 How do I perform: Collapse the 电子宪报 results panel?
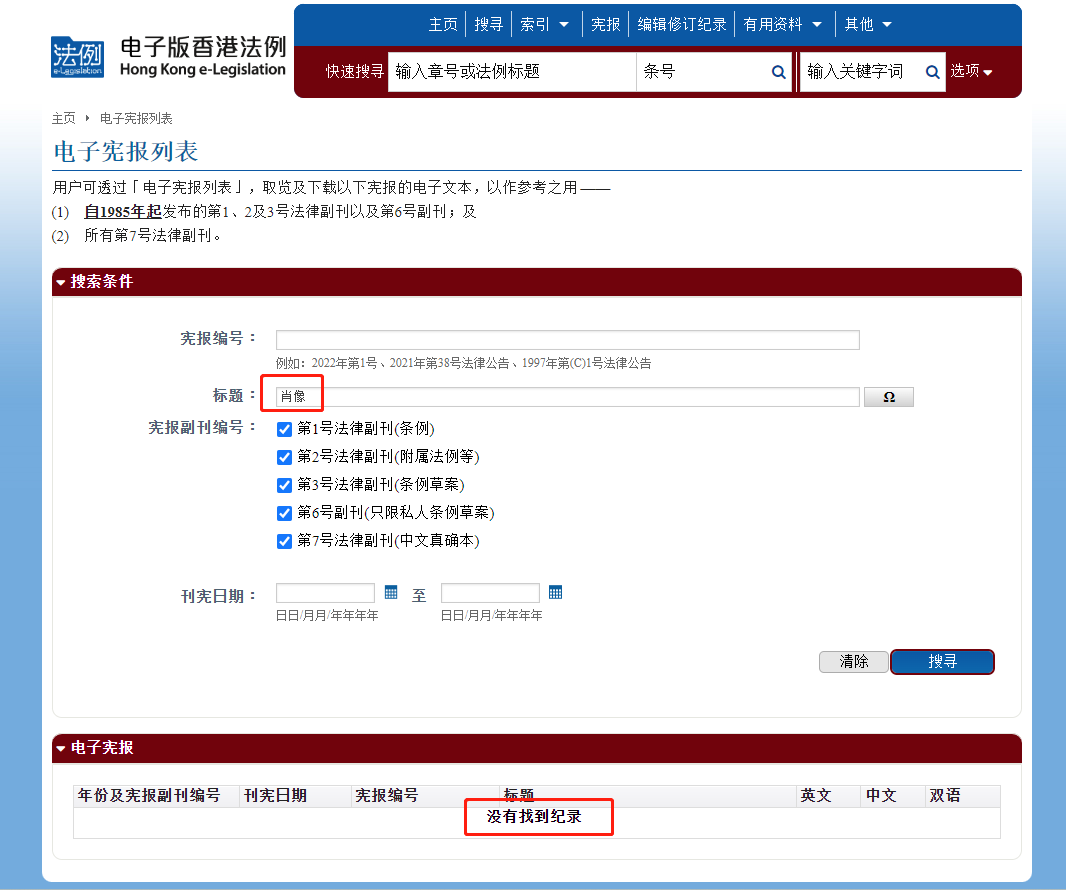click(x=61, y=748)
